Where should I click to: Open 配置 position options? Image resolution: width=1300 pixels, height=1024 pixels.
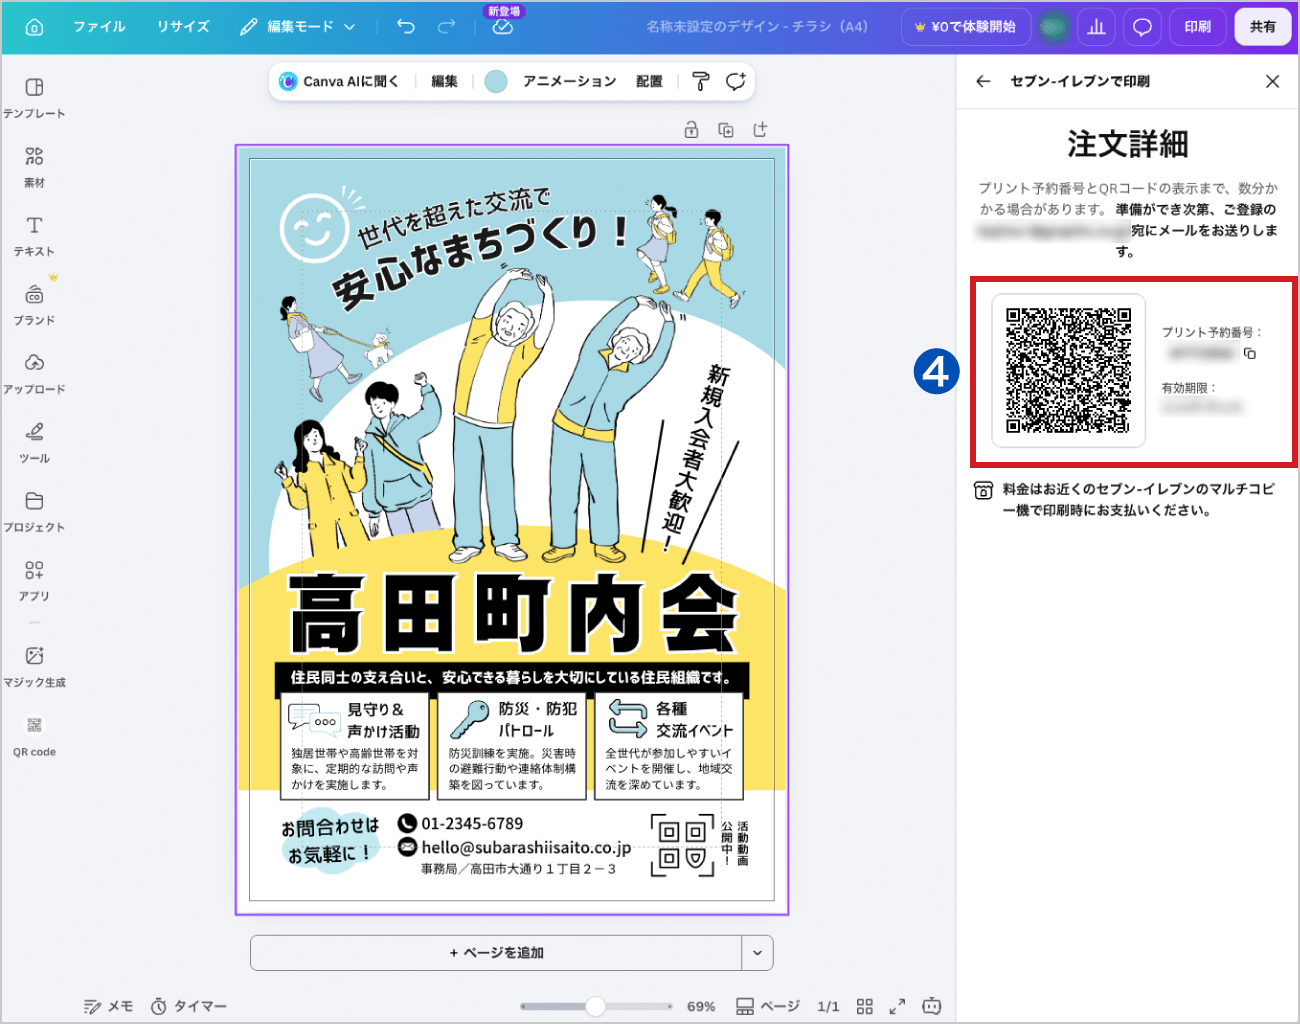click(649, 81)
